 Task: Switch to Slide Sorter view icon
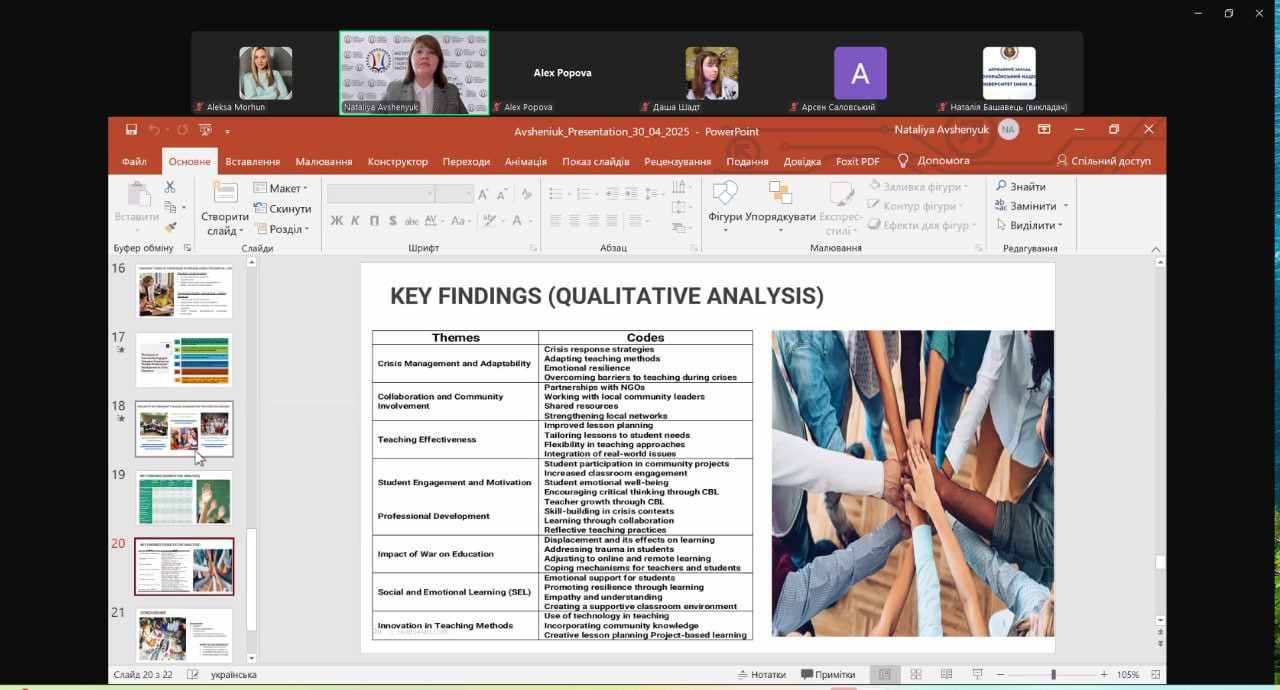pyautogui.click(x=915, y=675)
